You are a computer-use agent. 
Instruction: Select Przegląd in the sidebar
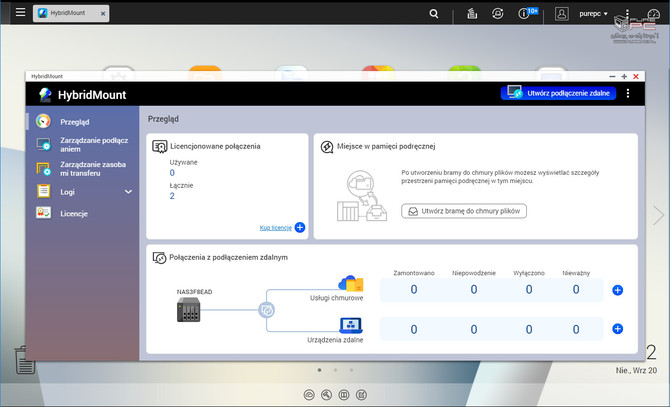(x=82, y=122)
